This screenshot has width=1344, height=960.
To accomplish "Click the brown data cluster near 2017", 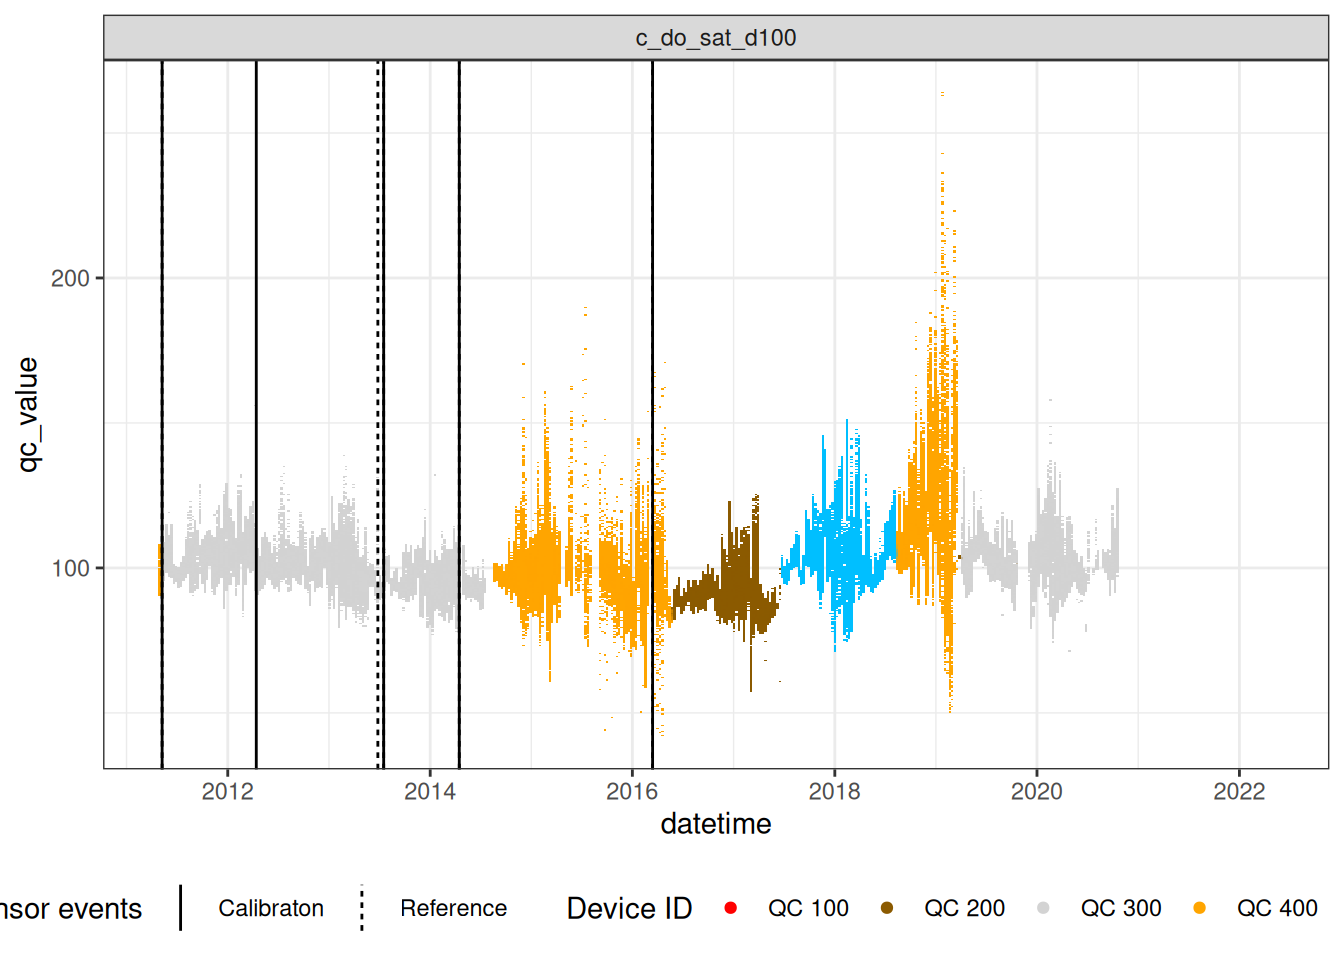I will pyautogui.click(x=735, y=585).
